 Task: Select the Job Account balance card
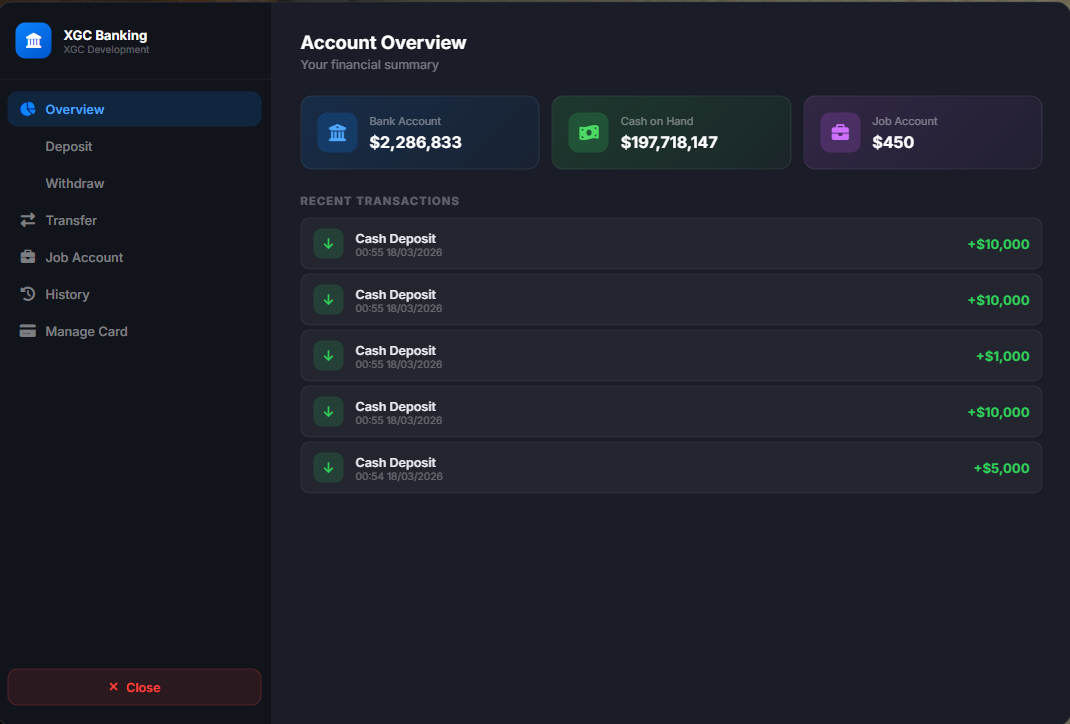tap(923, 132)
